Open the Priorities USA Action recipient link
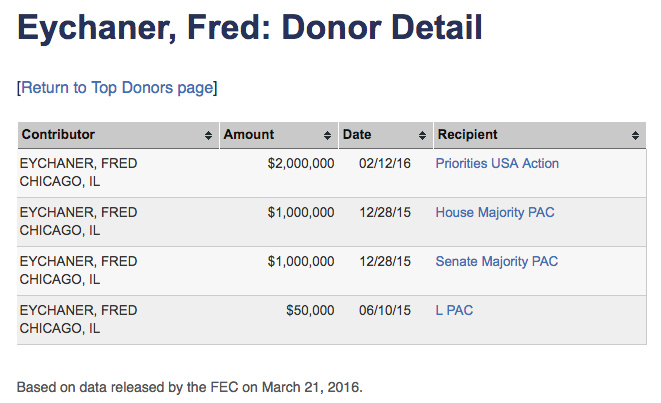 point(497,163)
